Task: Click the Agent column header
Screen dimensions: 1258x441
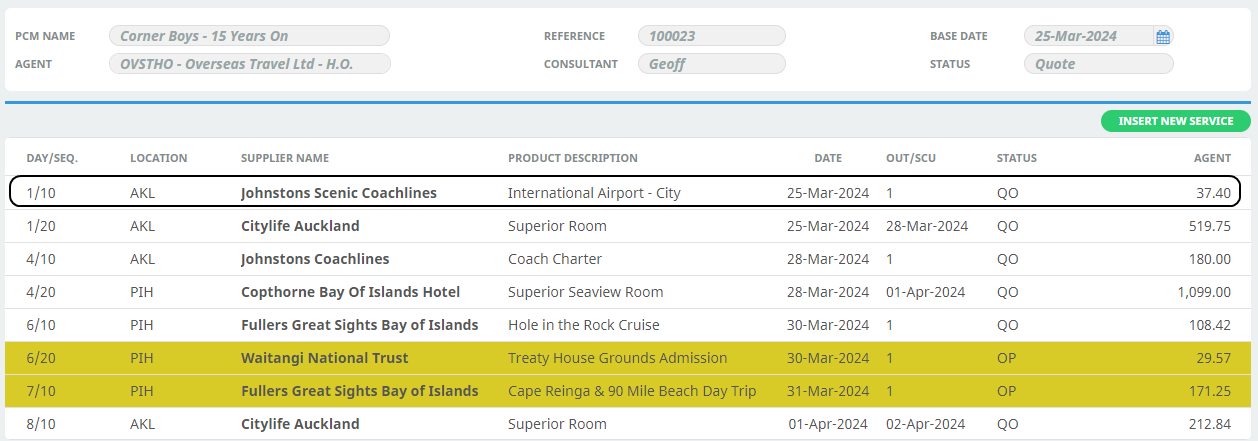Action: pyautogui.click(x=1212, y=158)
